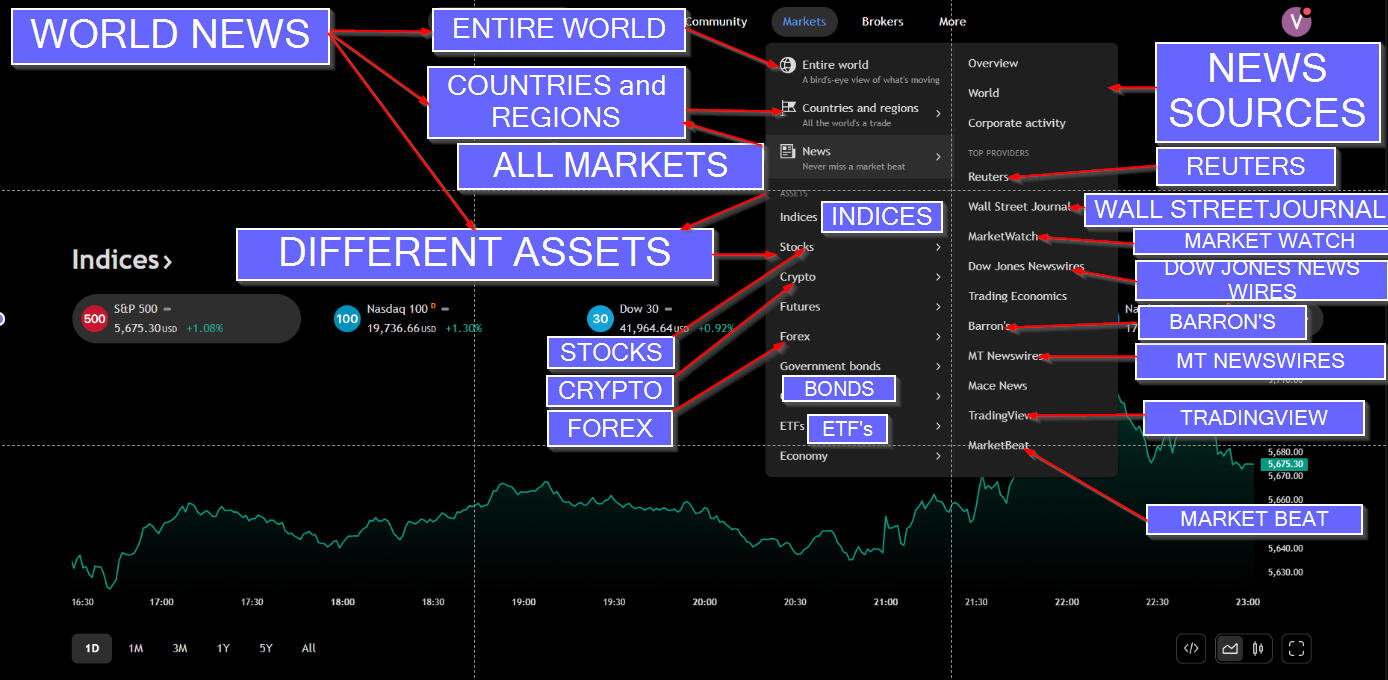This screenshot has height=680, width=1388.
Task: Expand the Futures submenu arrow
Action: (x=937, y=307)
